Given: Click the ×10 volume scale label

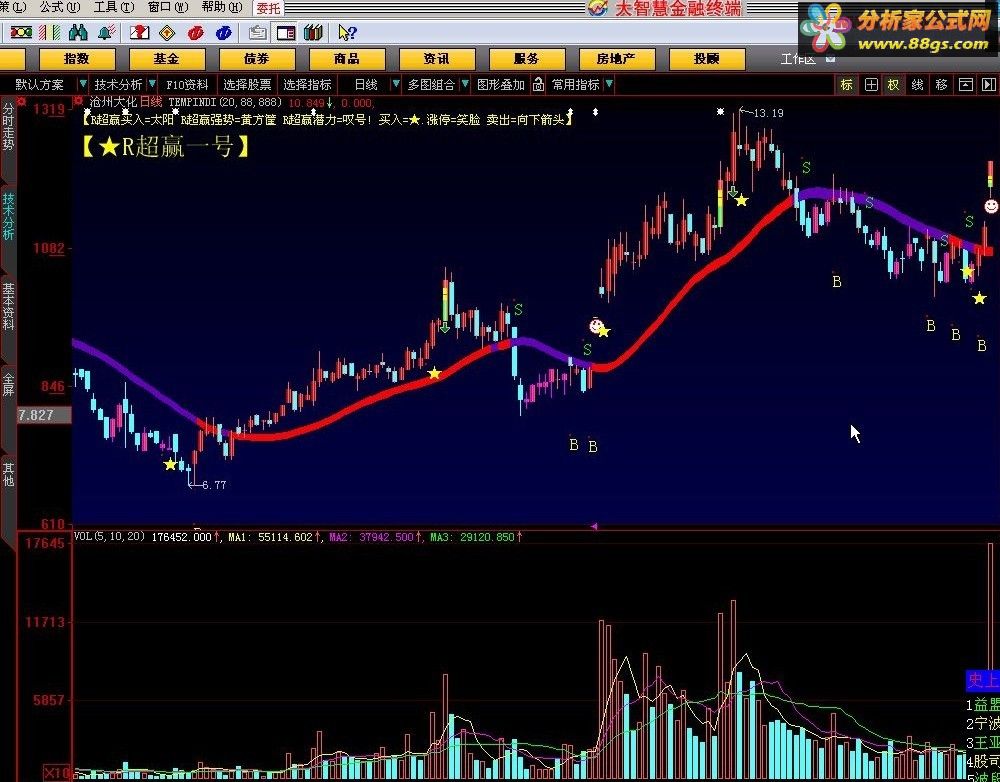Looking at the screenshot, I should point(57,773).
